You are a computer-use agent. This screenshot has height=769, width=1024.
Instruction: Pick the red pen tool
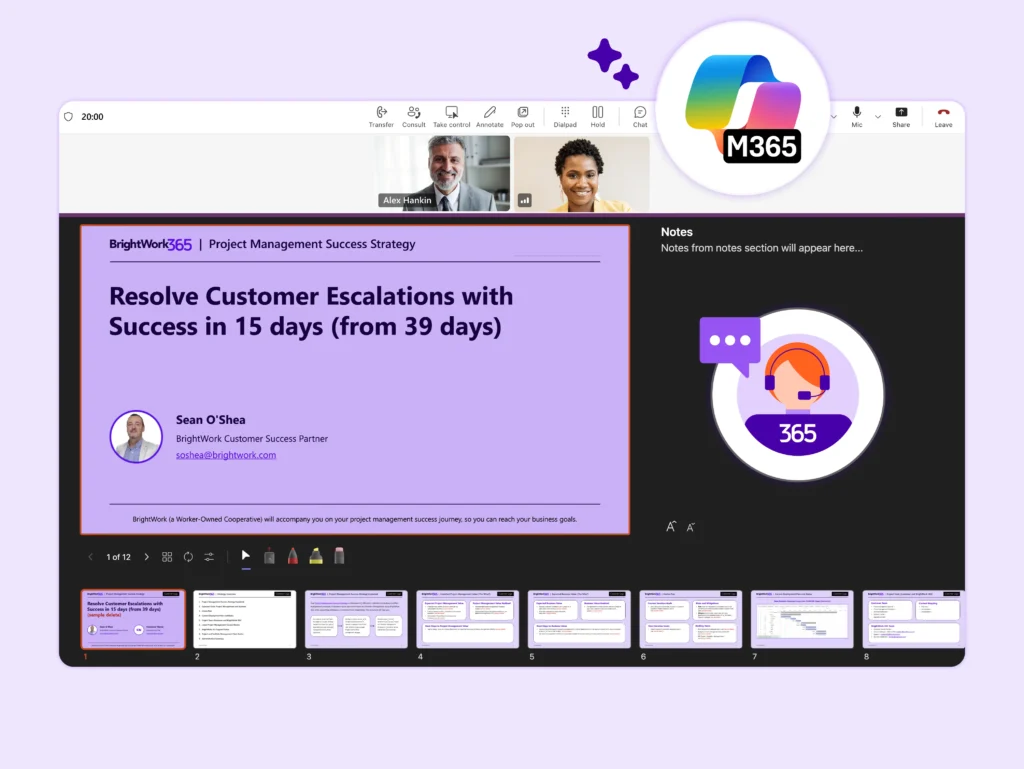[293, 556]
